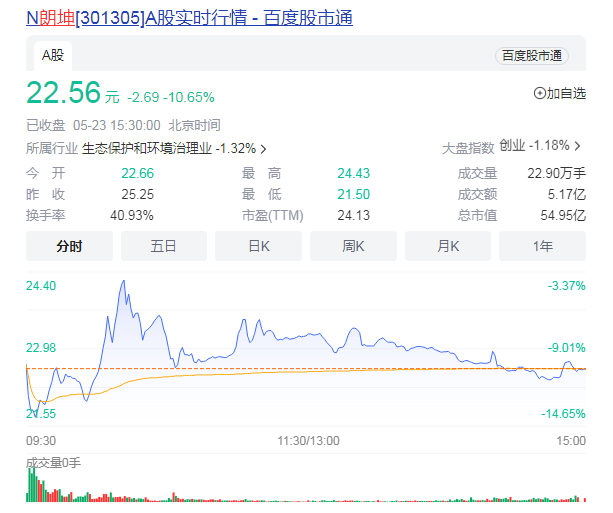This screenshot has width=613, height=513.
Task: Show the 周K weekly chart
Action: pos(352,246)
